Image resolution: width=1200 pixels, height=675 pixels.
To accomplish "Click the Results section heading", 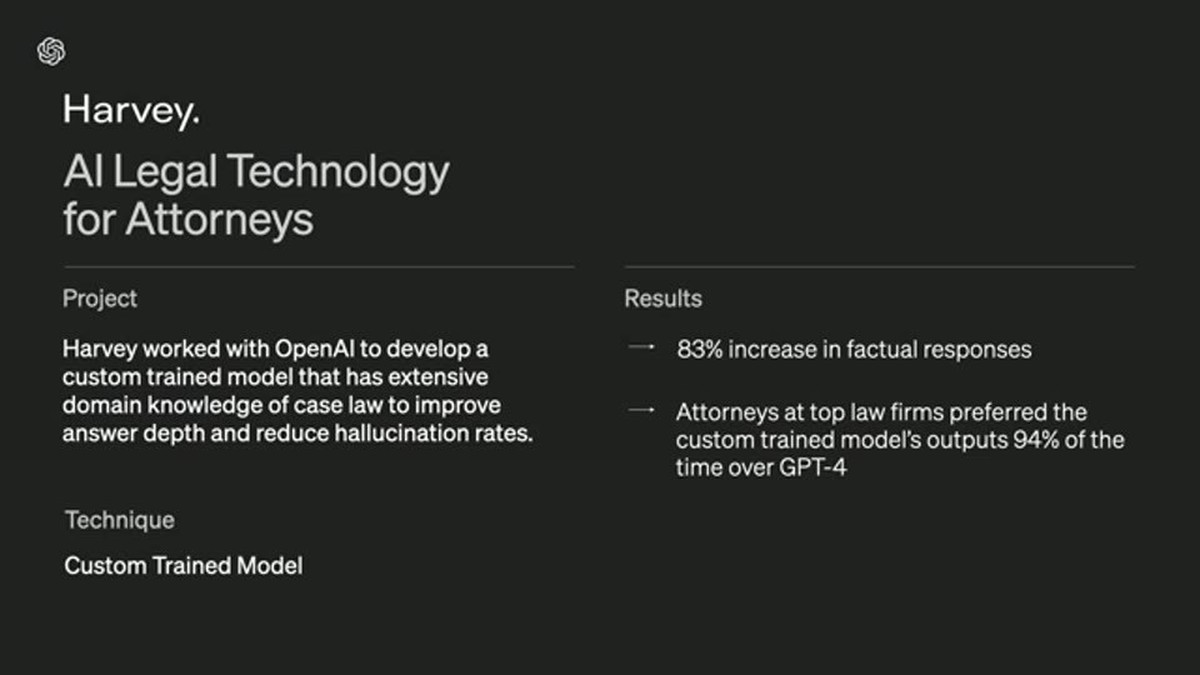I will click(x=663, y=298).
